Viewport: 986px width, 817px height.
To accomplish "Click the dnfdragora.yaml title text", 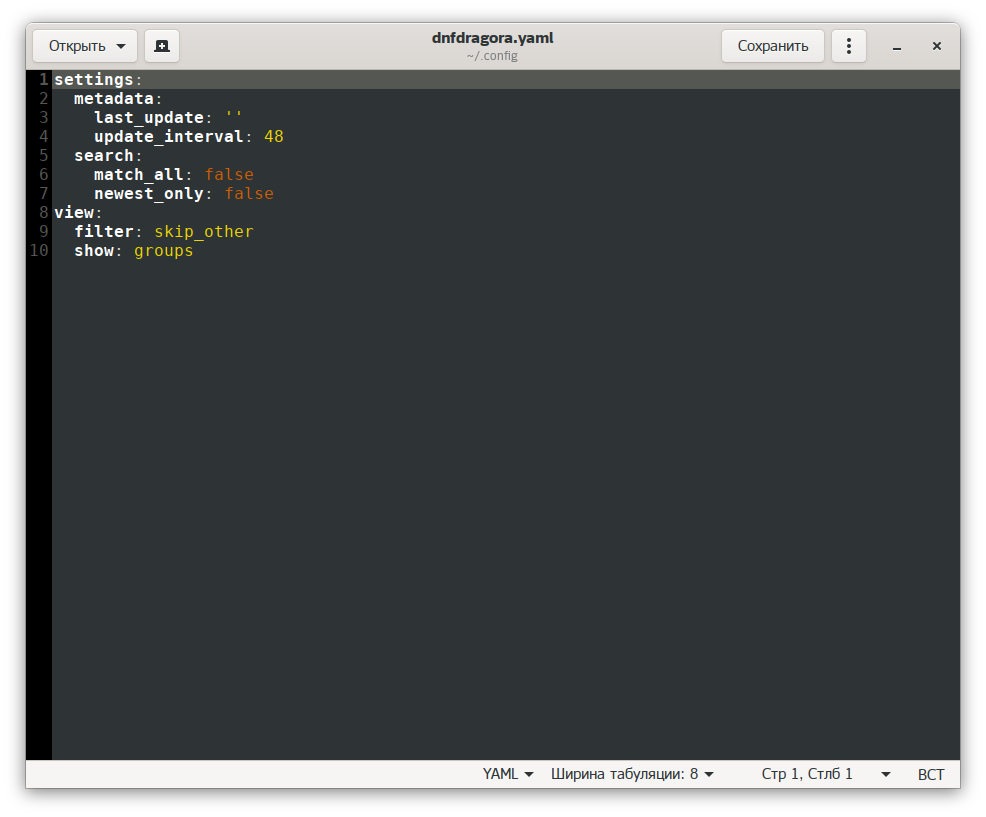I will [492, 38].
